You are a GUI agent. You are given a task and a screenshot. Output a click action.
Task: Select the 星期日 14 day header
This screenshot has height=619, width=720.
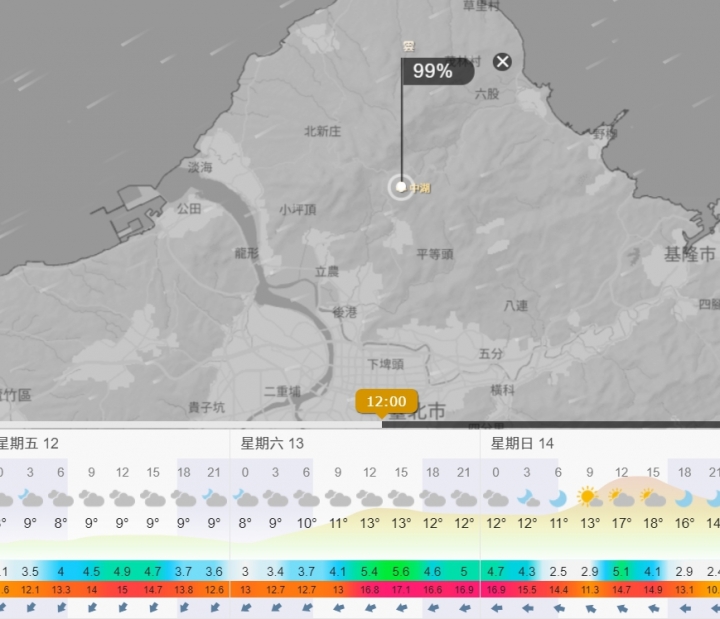522,444
